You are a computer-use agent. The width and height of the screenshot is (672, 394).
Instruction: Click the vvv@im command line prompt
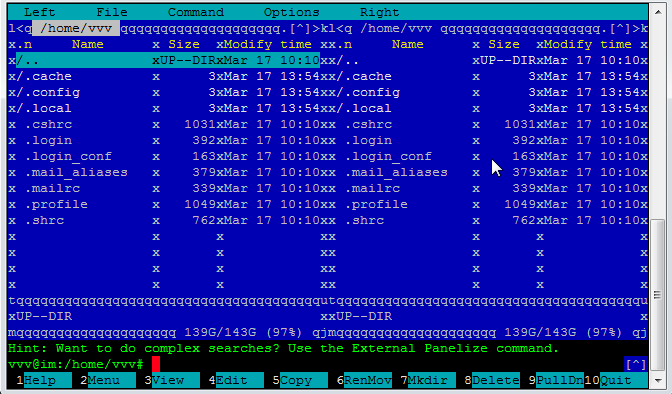coord(75,364)
